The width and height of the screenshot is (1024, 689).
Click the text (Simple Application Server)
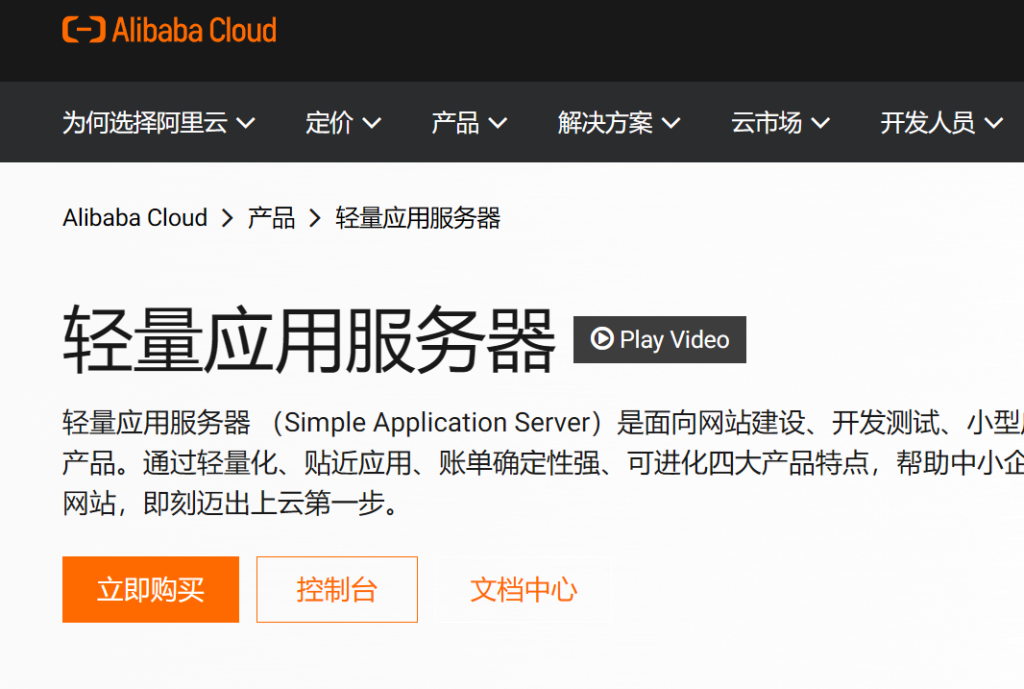[x=436, y=423]
